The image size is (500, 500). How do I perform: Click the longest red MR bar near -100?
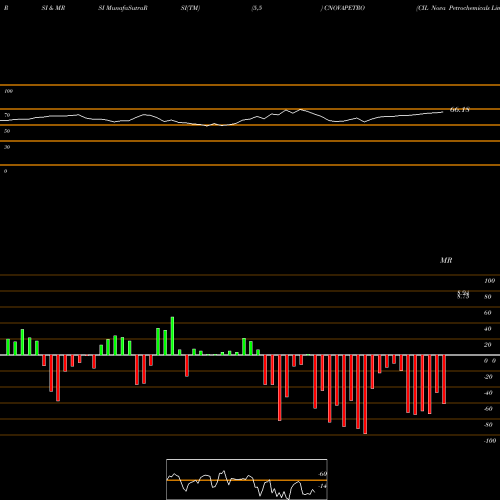[x=365, y=394]
